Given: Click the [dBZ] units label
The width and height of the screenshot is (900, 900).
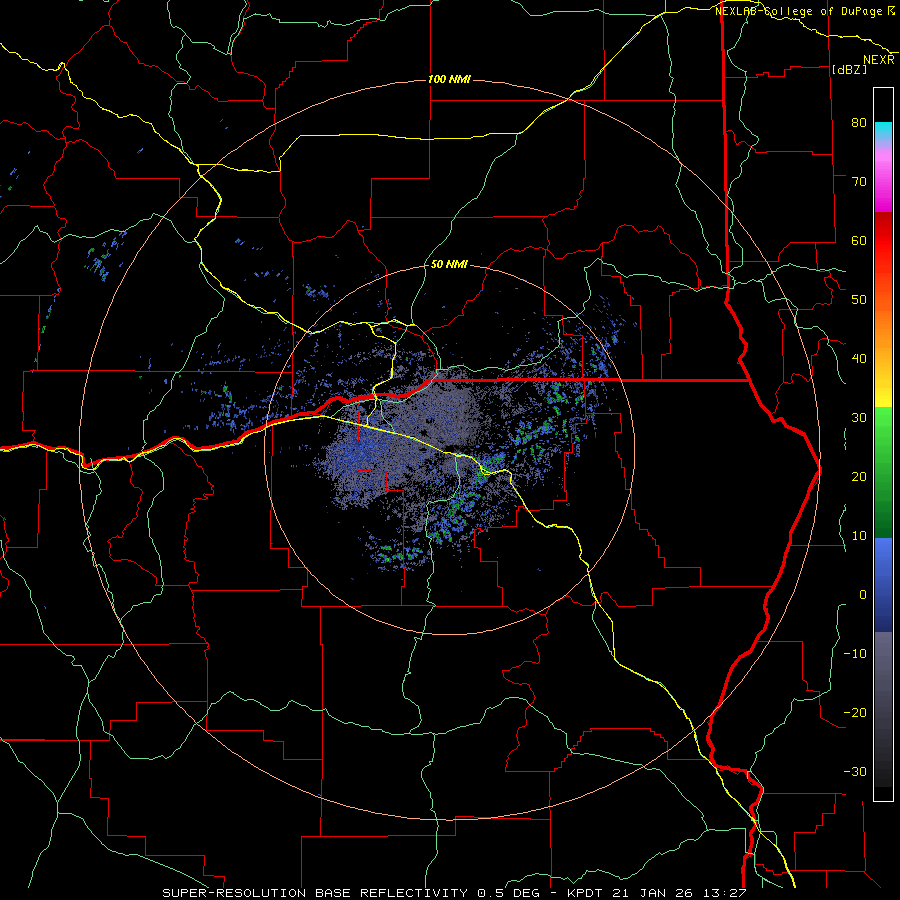Looking at the screenshot, I should click(849, 69).
